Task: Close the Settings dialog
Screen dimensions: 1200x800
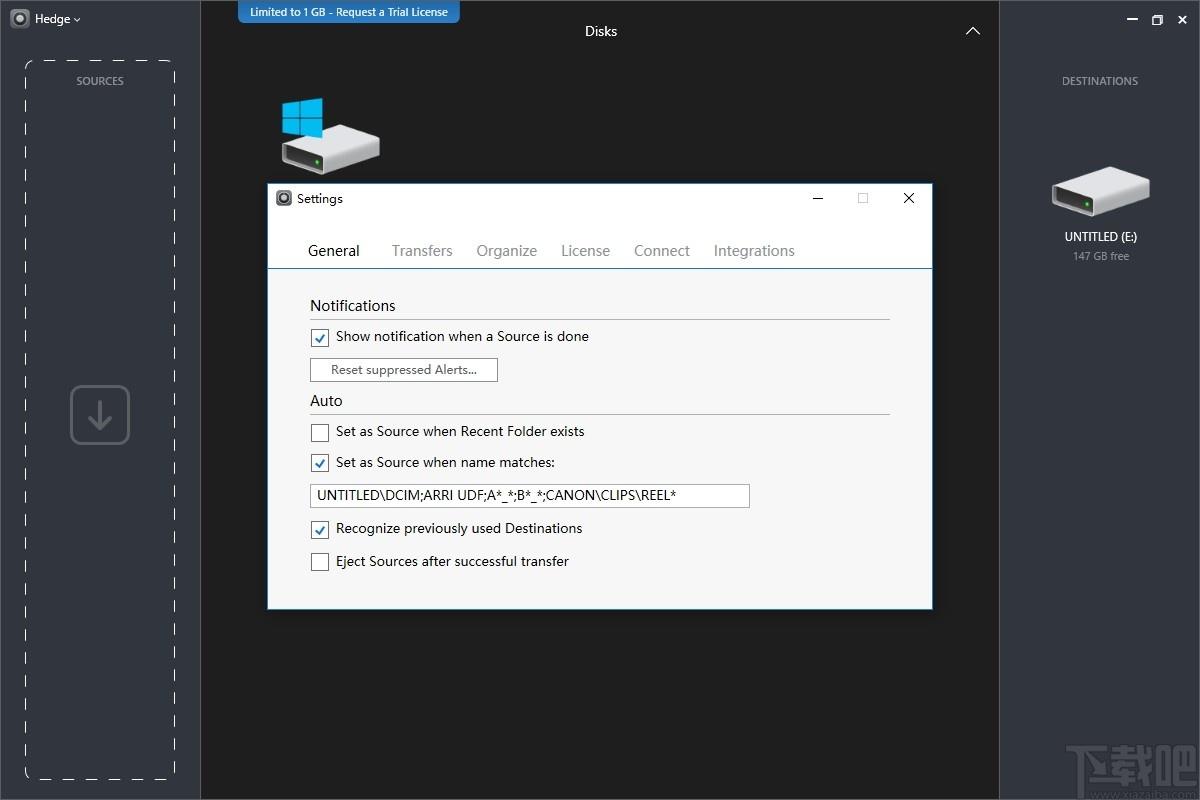Action: (909, 198)
